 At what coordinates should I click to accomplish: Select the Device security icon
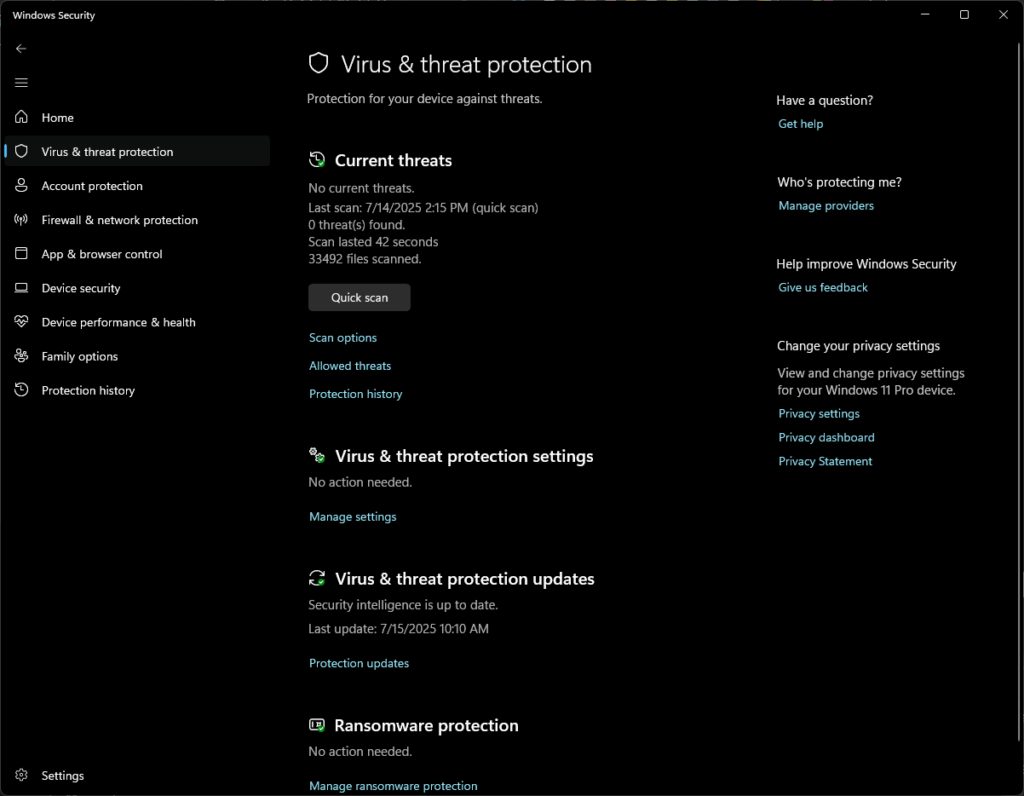(21, 288)
